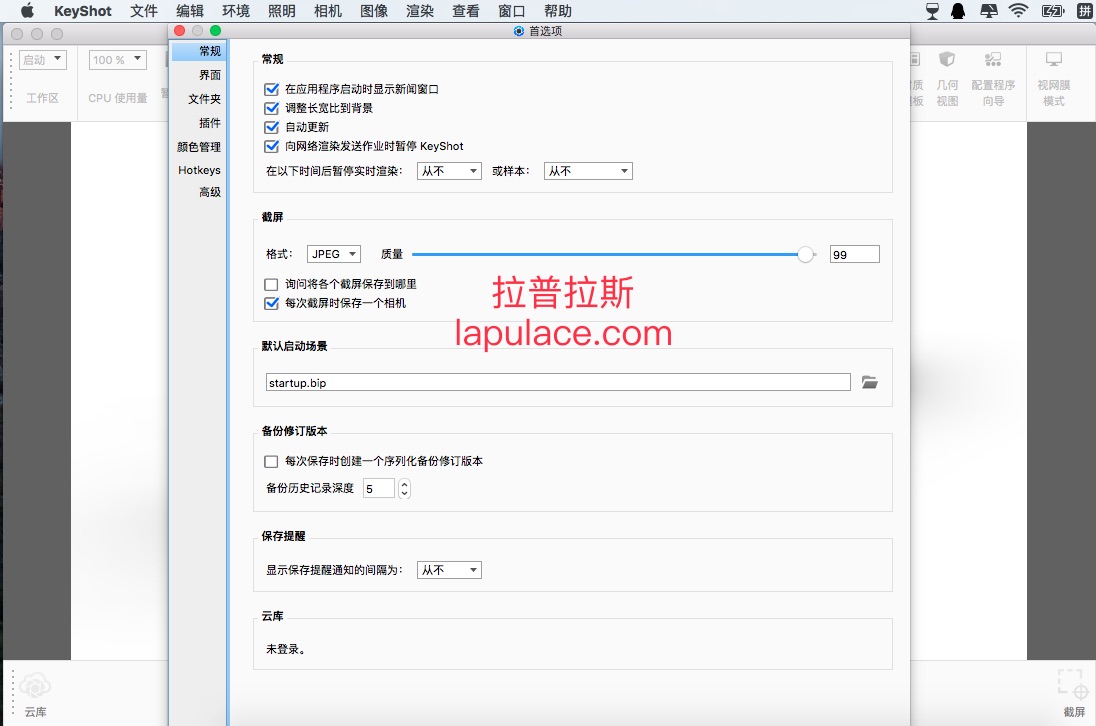Image resolution: width=1096 pixels, height=726 pixels.
Task: Click the Wi-Fi status icon
Action: point(1018,10)
